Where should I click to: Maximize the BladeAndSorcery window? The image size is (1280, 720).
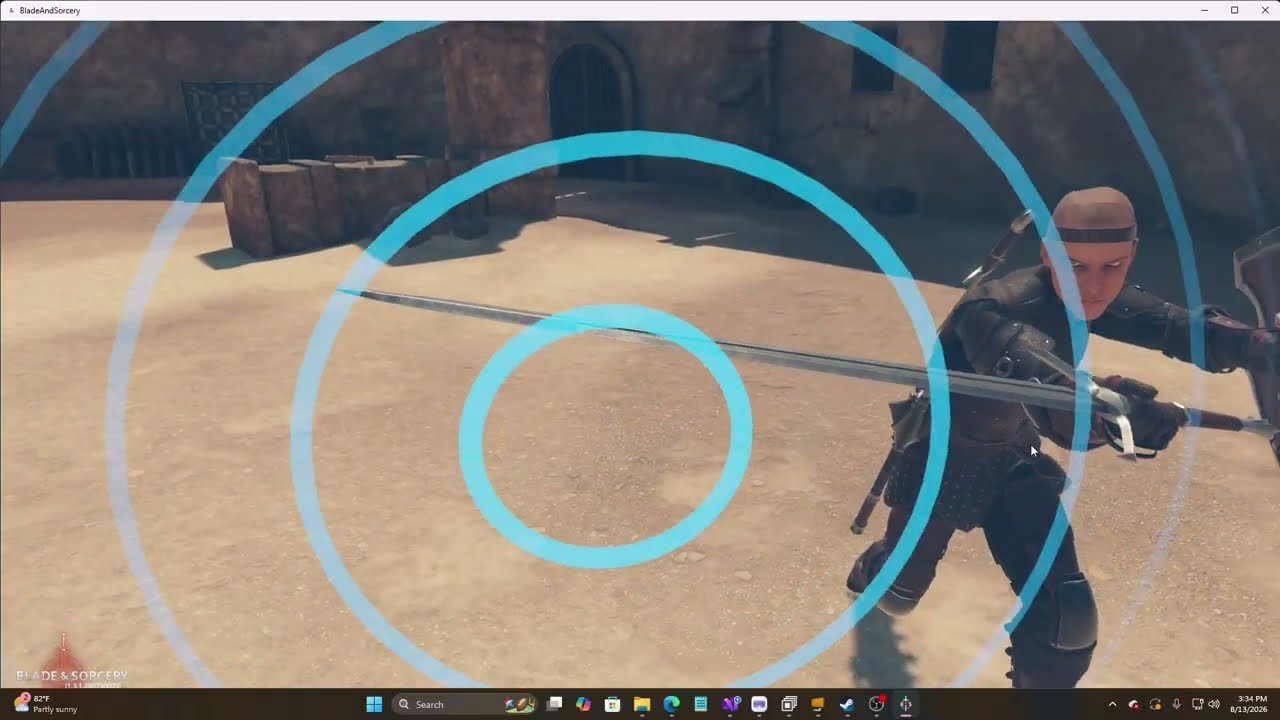pyautogui.click(x=1234, y=10)
